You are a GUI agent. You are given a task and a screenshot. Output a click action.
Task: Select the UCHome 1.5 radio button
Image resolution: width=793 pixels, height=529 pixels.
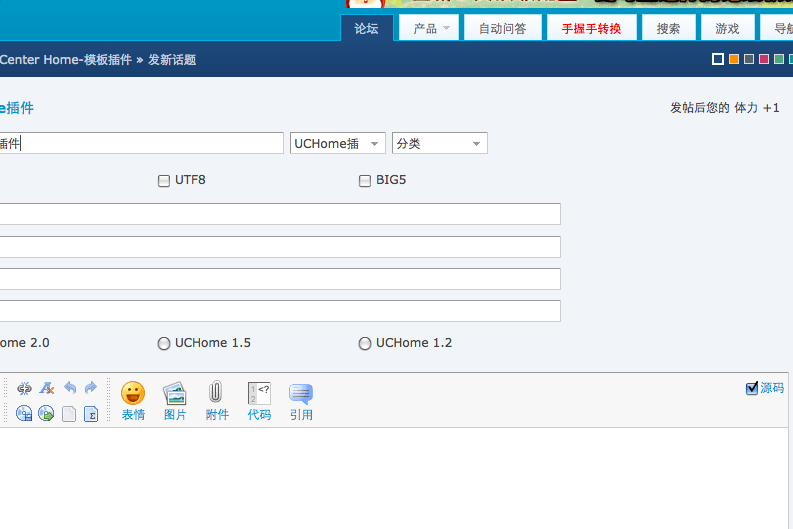164,344
